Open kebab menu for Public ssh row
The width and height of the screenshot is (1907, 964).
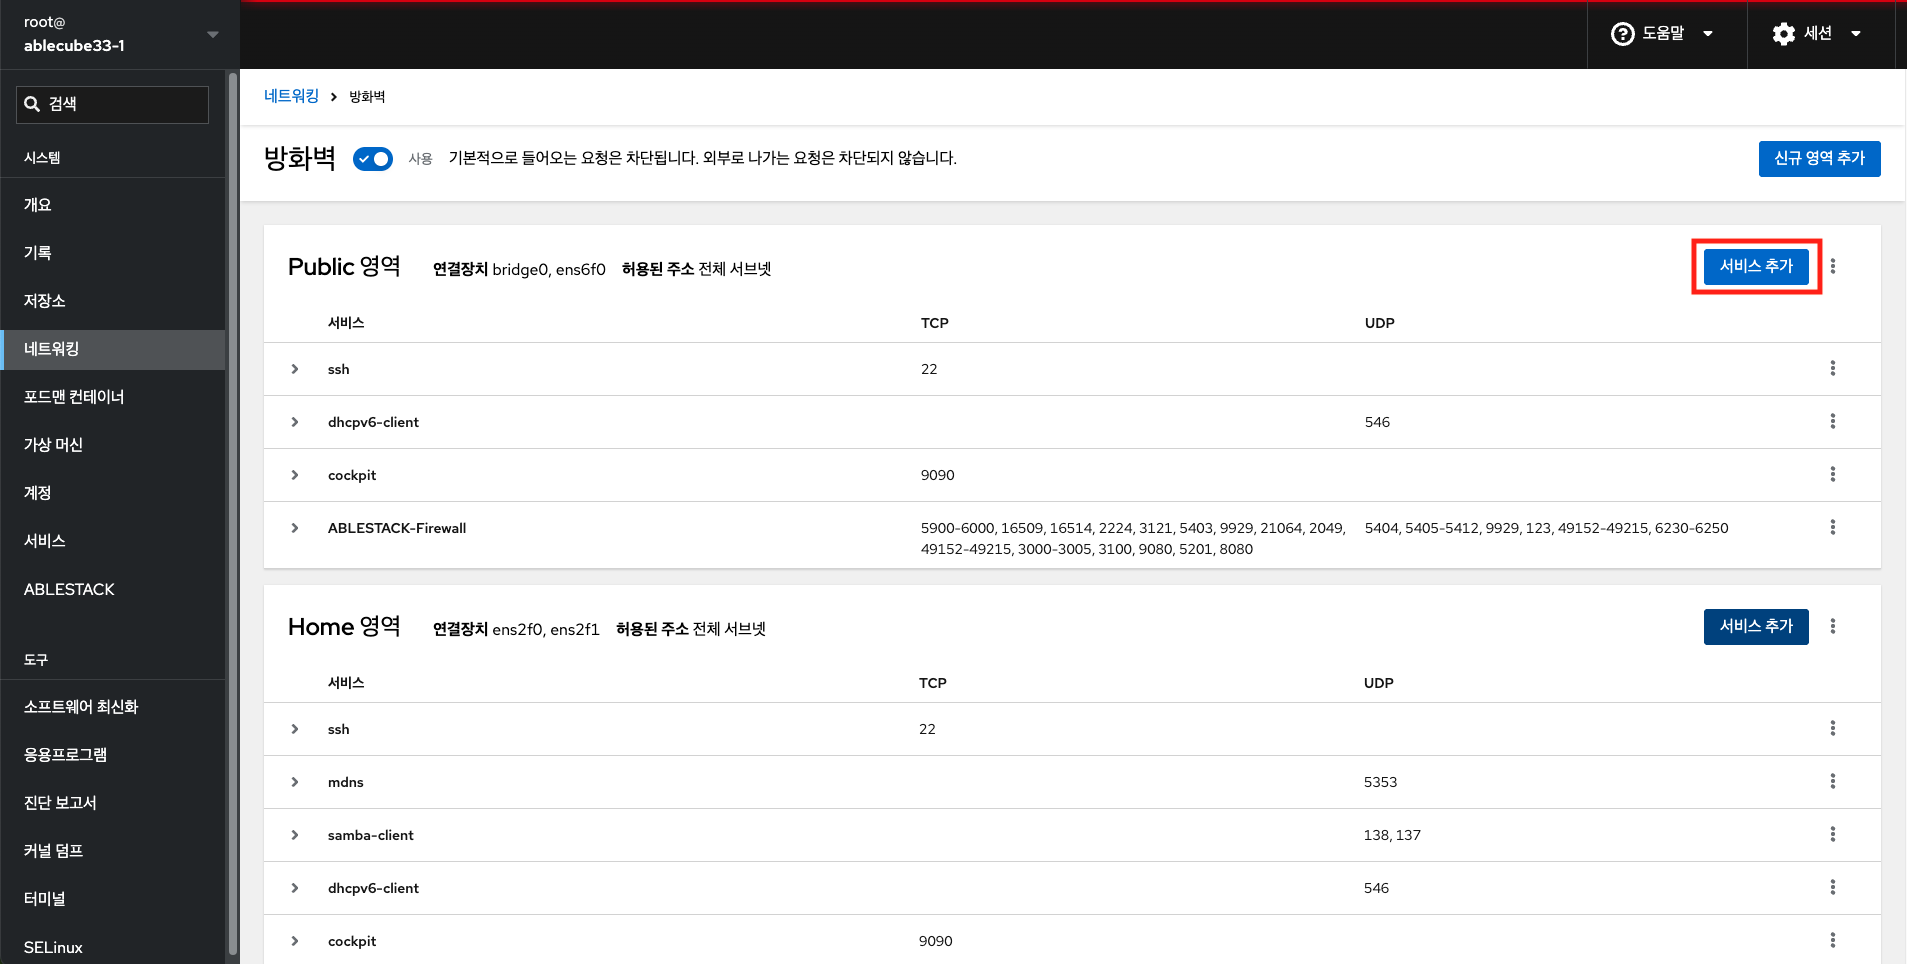point(1832,368)
